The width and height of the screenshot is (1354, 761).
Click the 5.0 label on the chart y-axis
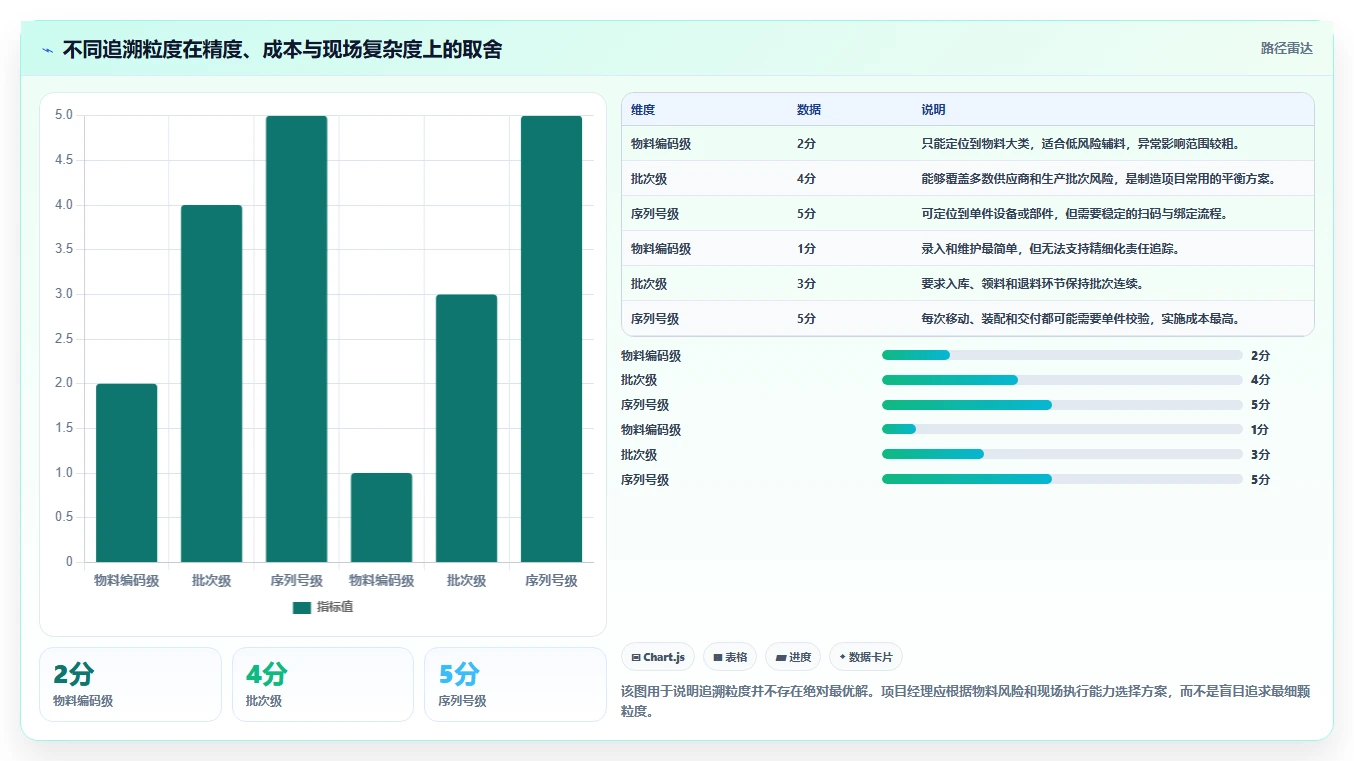tap(64, 115)
